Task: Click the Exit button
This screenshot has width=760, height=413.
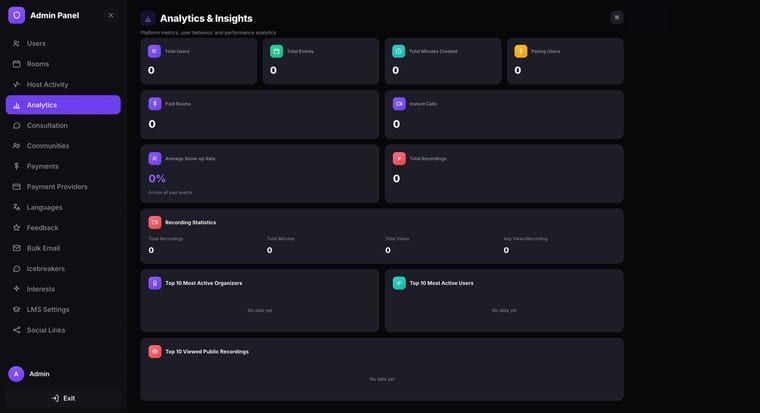Action: click(63, 398)
